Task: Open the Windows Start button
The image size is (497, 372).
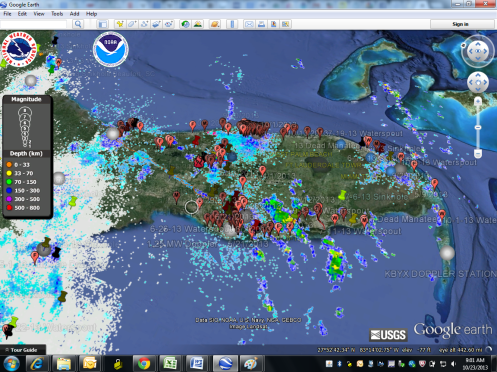Action: coord(11,363)
